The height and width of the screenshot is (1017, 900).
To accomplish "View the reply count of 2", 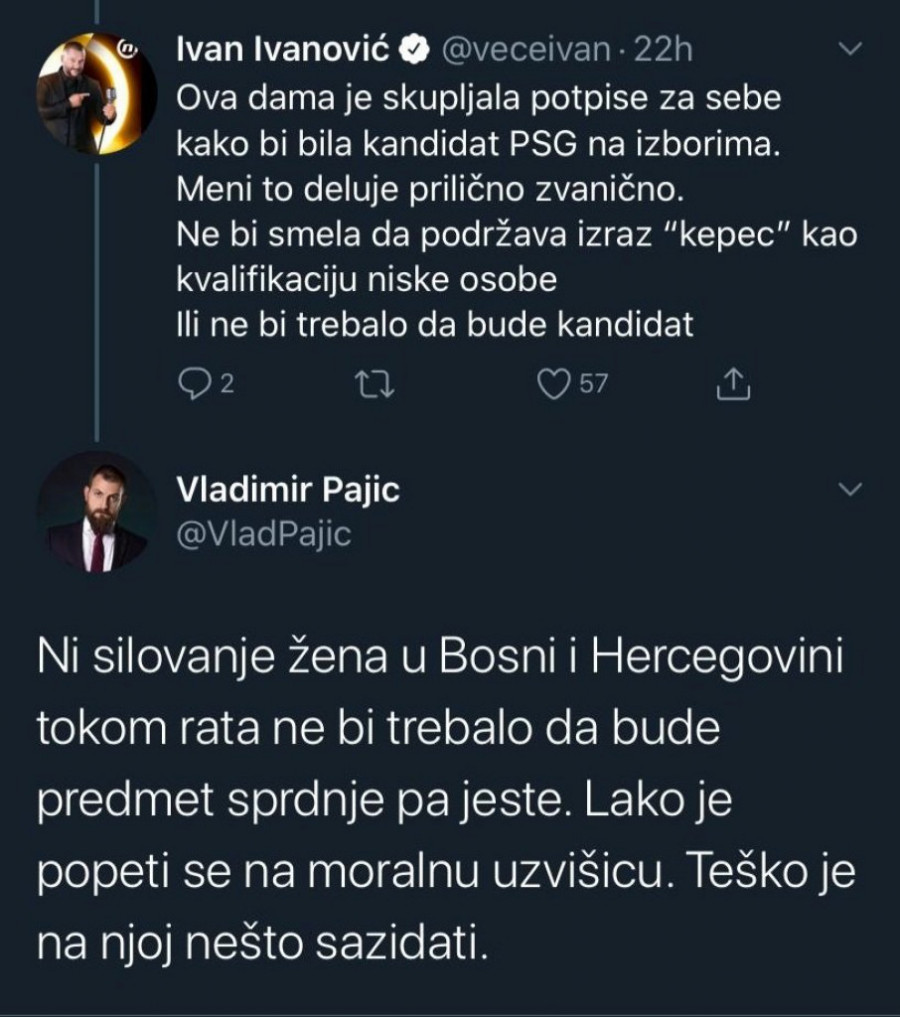I will (226, 385).
